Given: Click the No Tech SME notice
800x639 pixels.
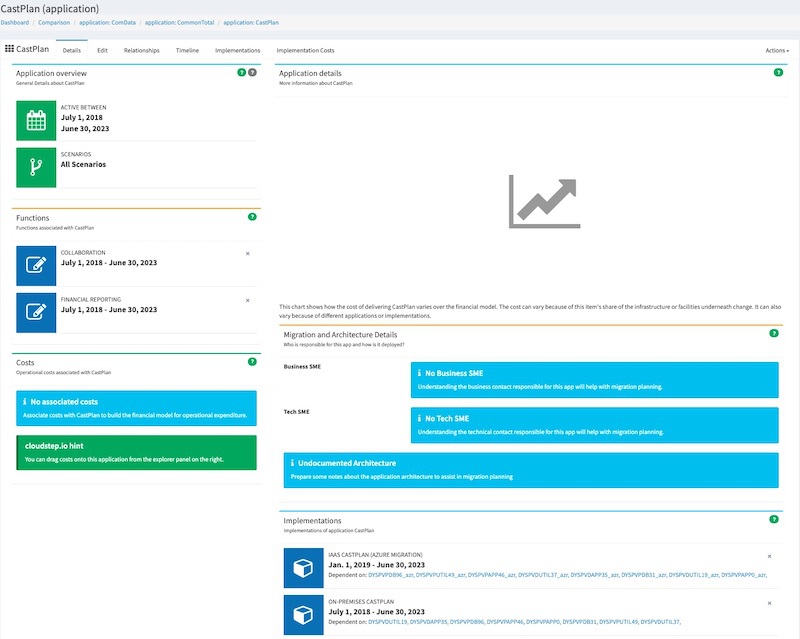Looking at the screenshot, I should (x=594, y=425).
